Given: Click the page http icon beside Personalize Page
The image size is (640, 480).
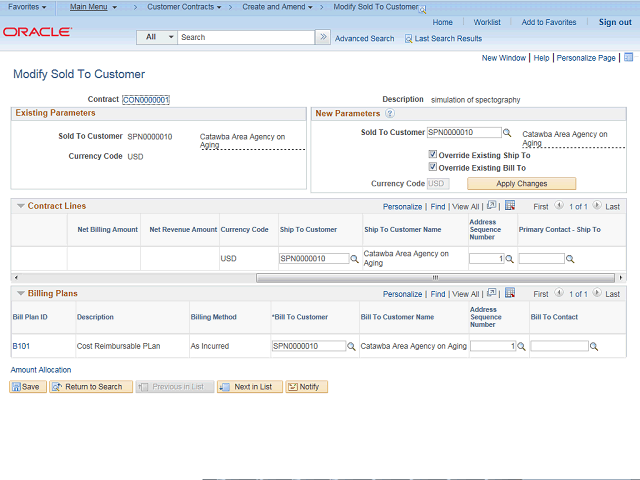Looking at the screenshot, I should pyautogui.click(x=629, y=58).
